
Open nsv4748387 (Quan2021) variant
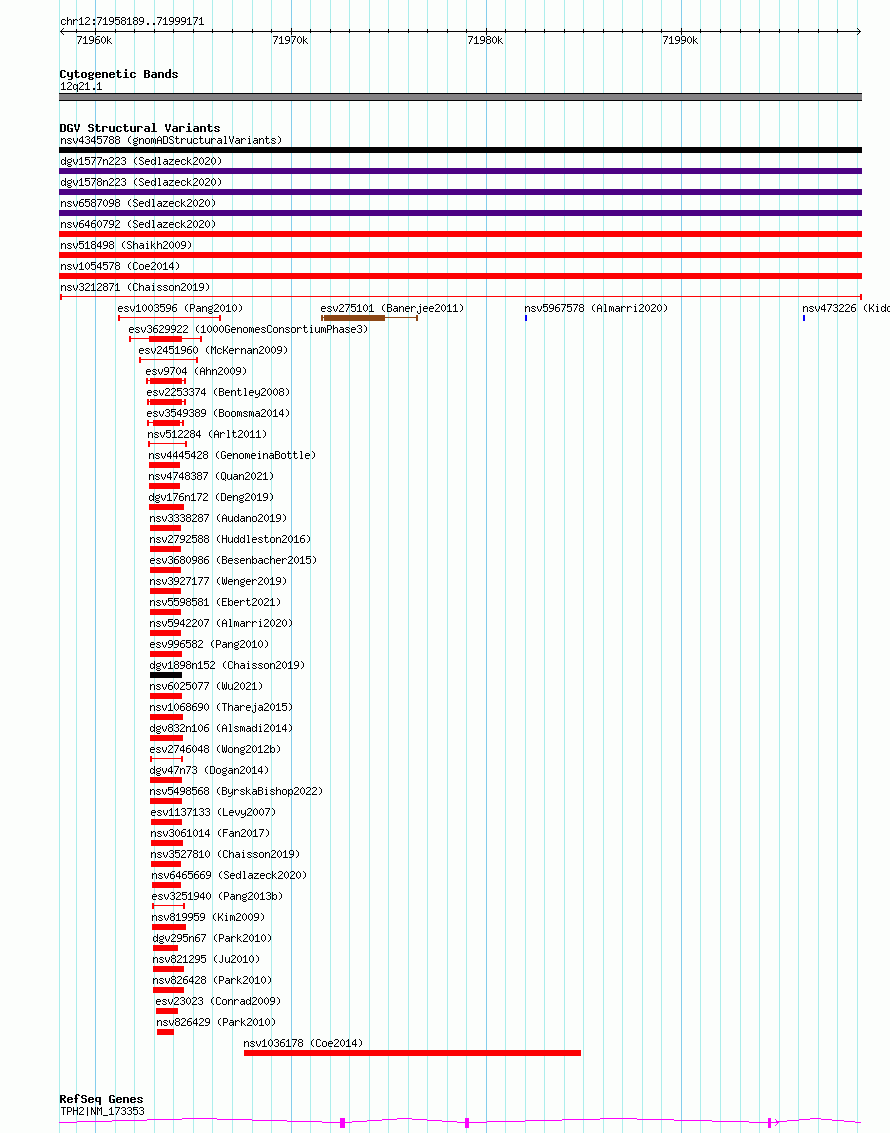(211, 475)
